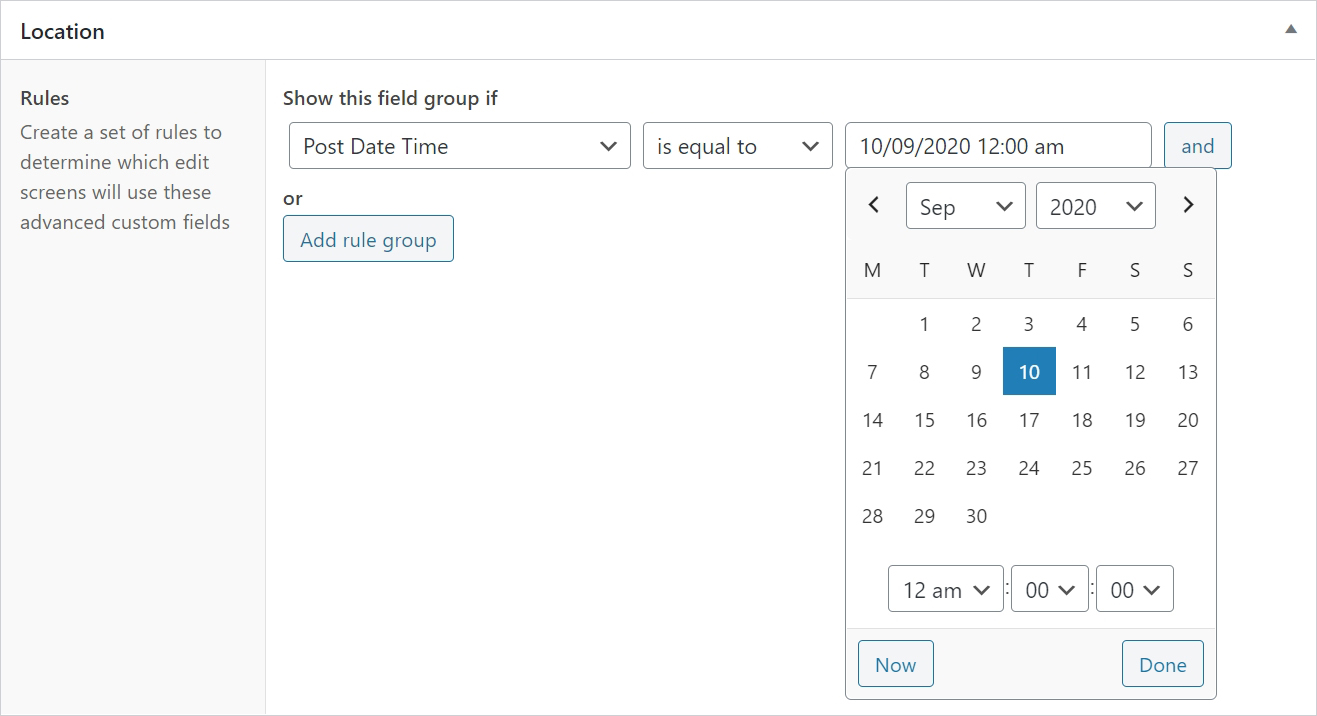This screenshot has width=1317, height=716.
Task: Select September 10 in calendar
Action: [1029, 372]
